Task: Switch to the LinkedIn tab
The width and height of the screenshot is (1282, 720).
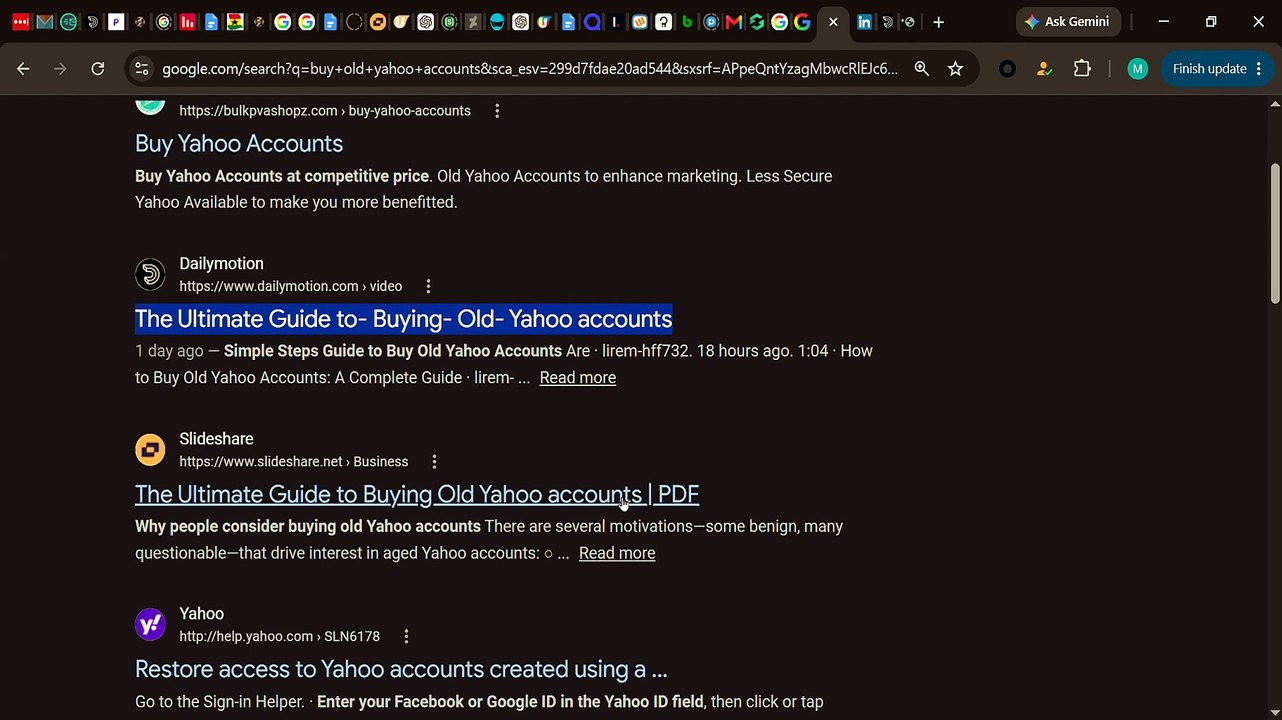Action: [864, 22]
